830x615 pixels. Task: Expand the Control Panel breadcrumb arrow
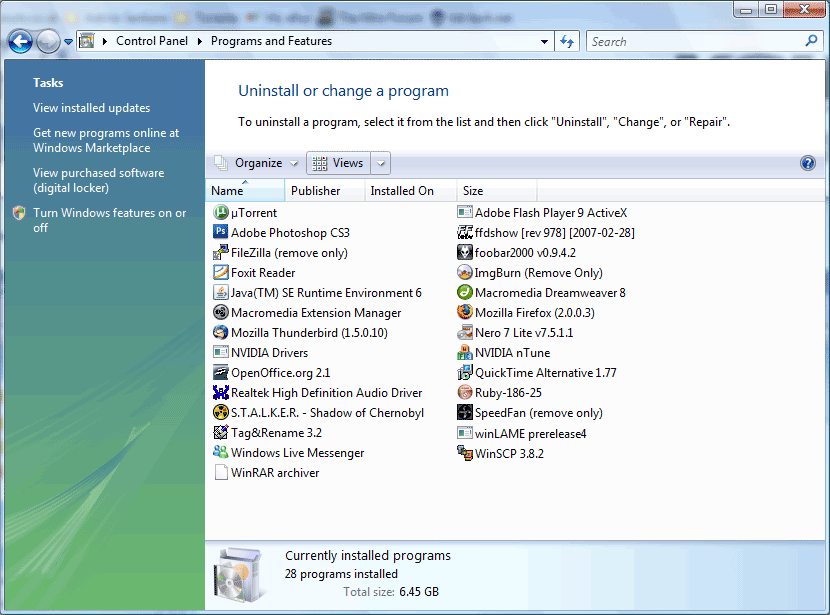pyautogui.click(x=200, y=41)
